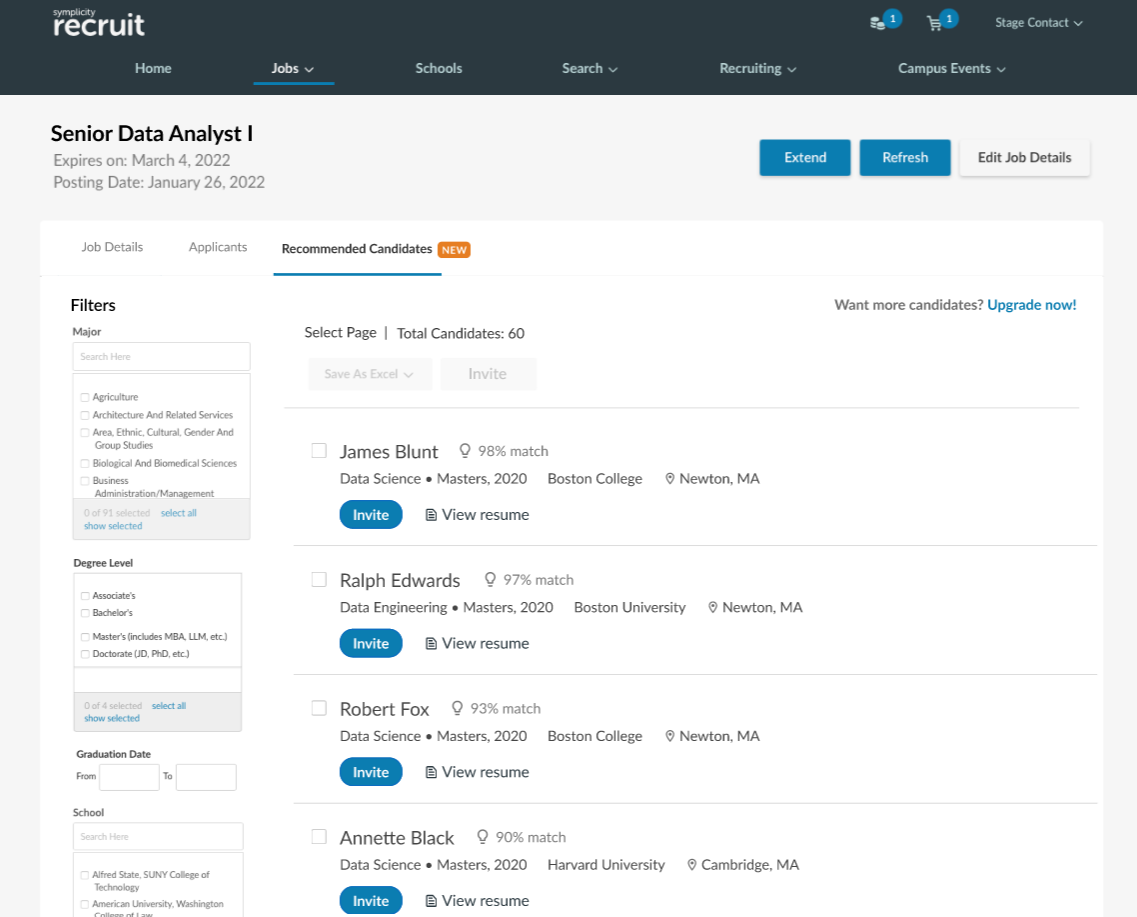
Task: Check the Agriculture major filter
Action: [85, 397]
